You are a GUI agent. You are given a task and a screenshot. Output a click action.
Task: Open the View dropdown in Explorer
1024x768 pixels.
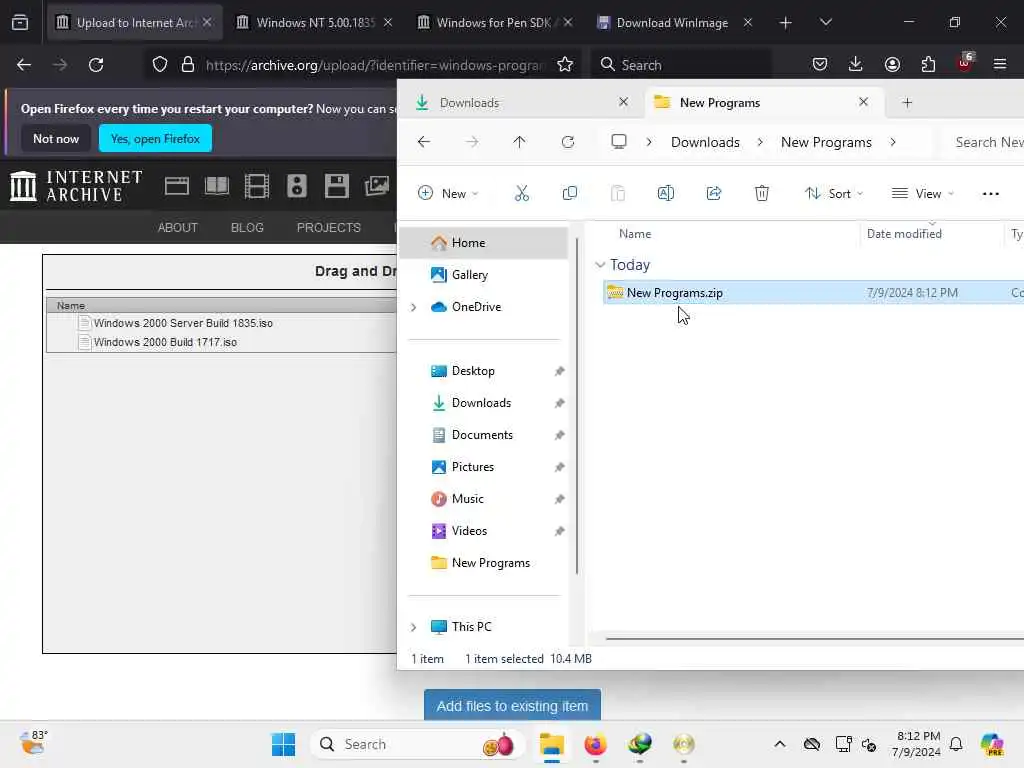pos(923,193)
